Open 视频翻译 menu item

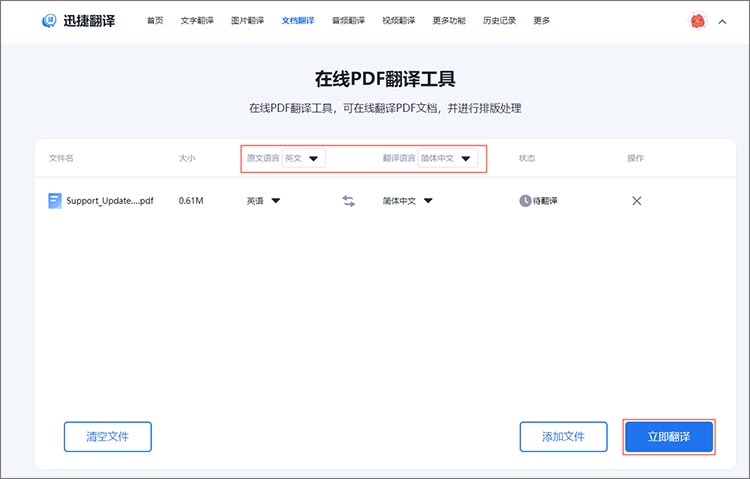click(398, 21)
